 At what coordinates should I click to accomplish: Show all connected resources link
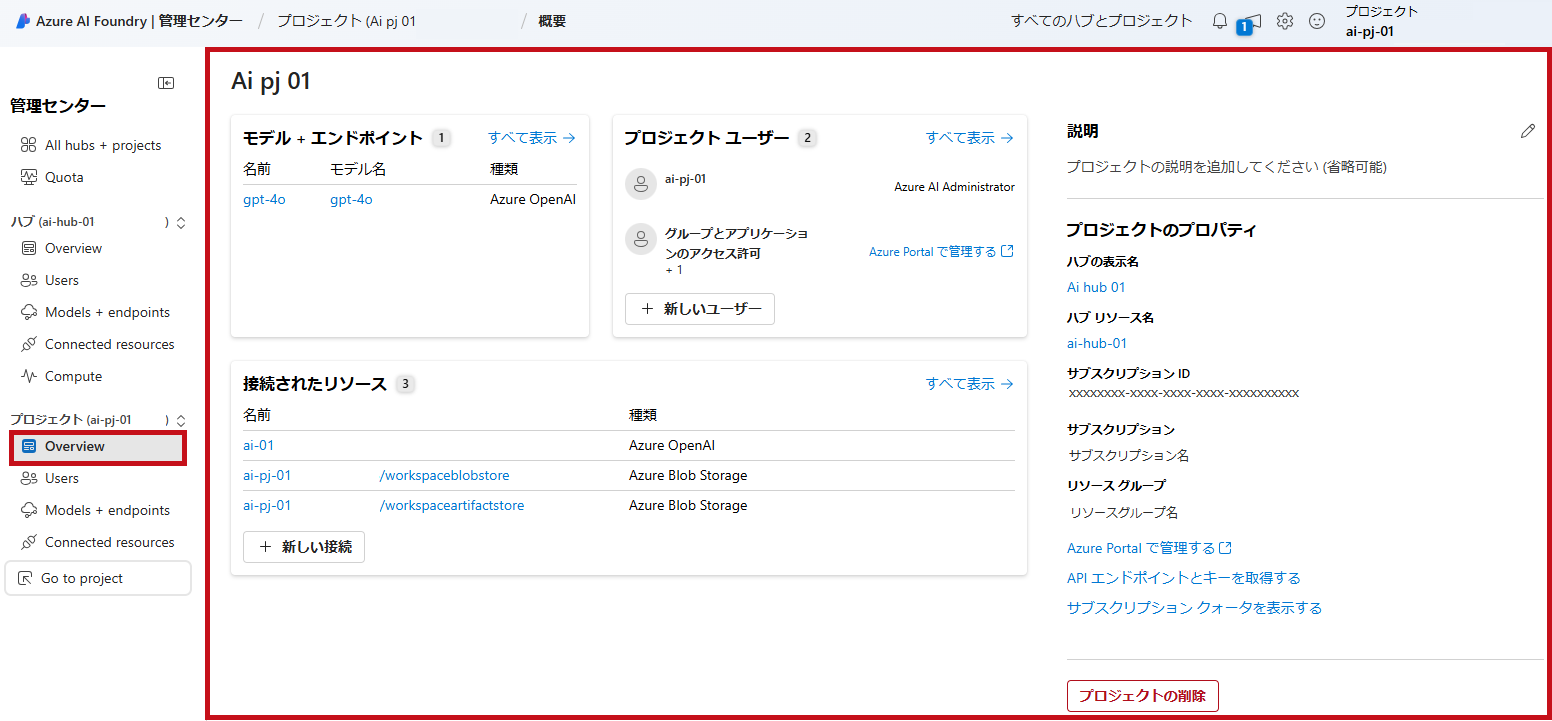tap(970, 384)
